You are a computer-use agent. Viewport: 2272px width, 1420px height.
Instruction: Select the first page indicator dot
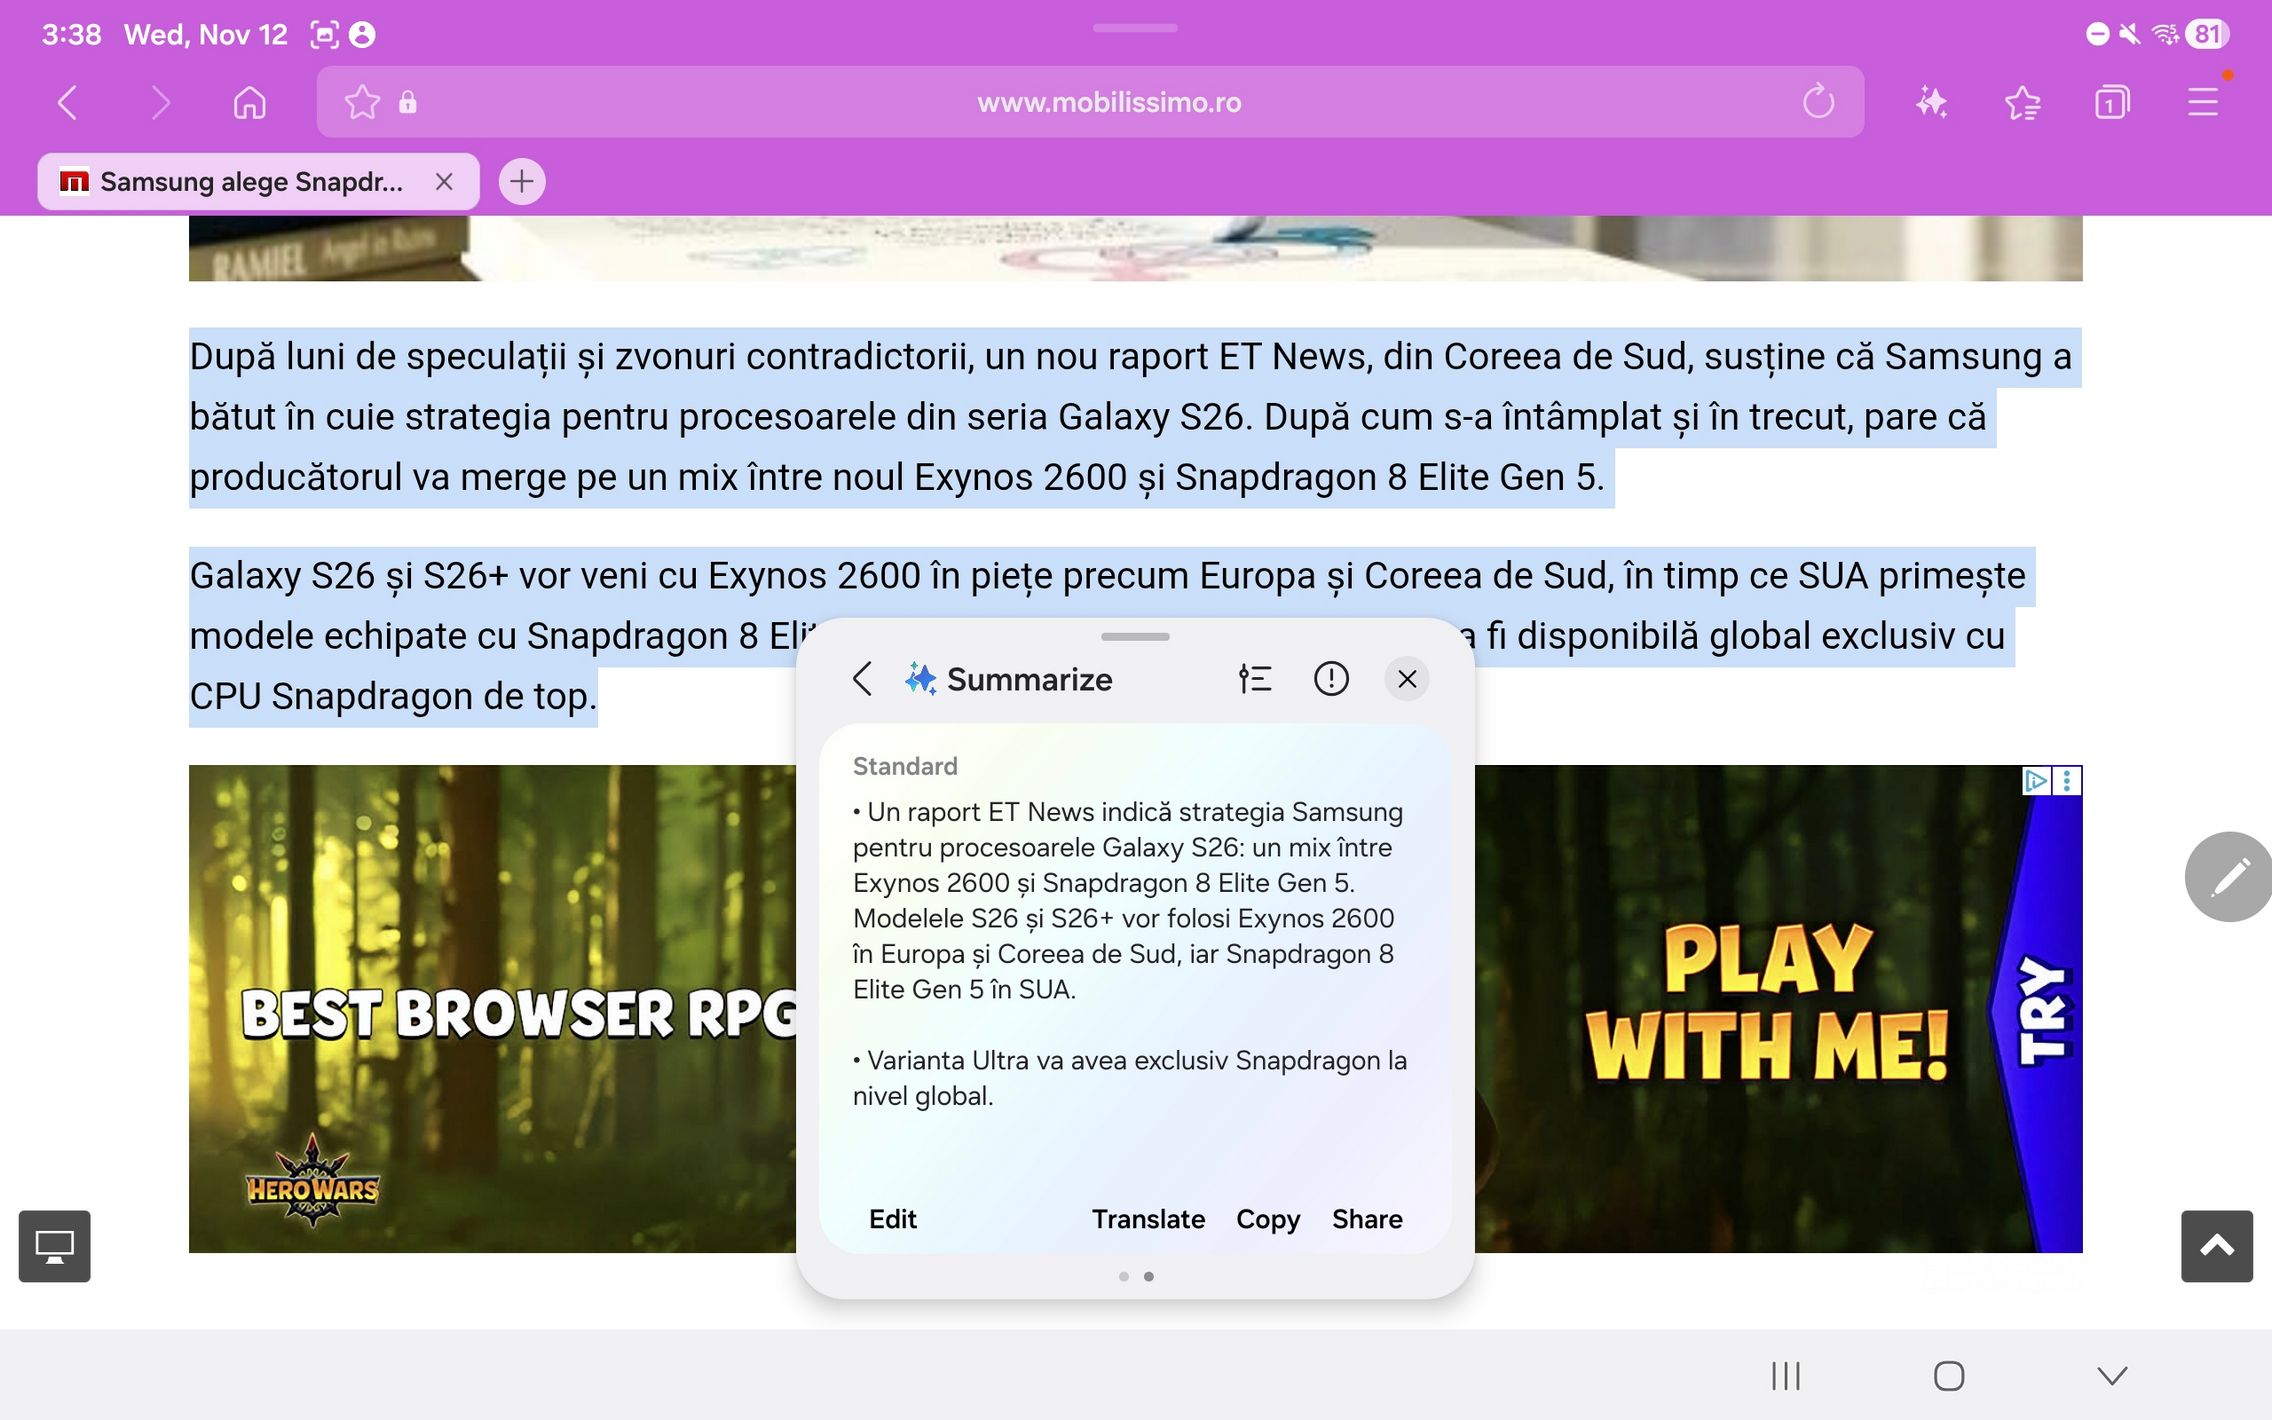point(1123,1276)
